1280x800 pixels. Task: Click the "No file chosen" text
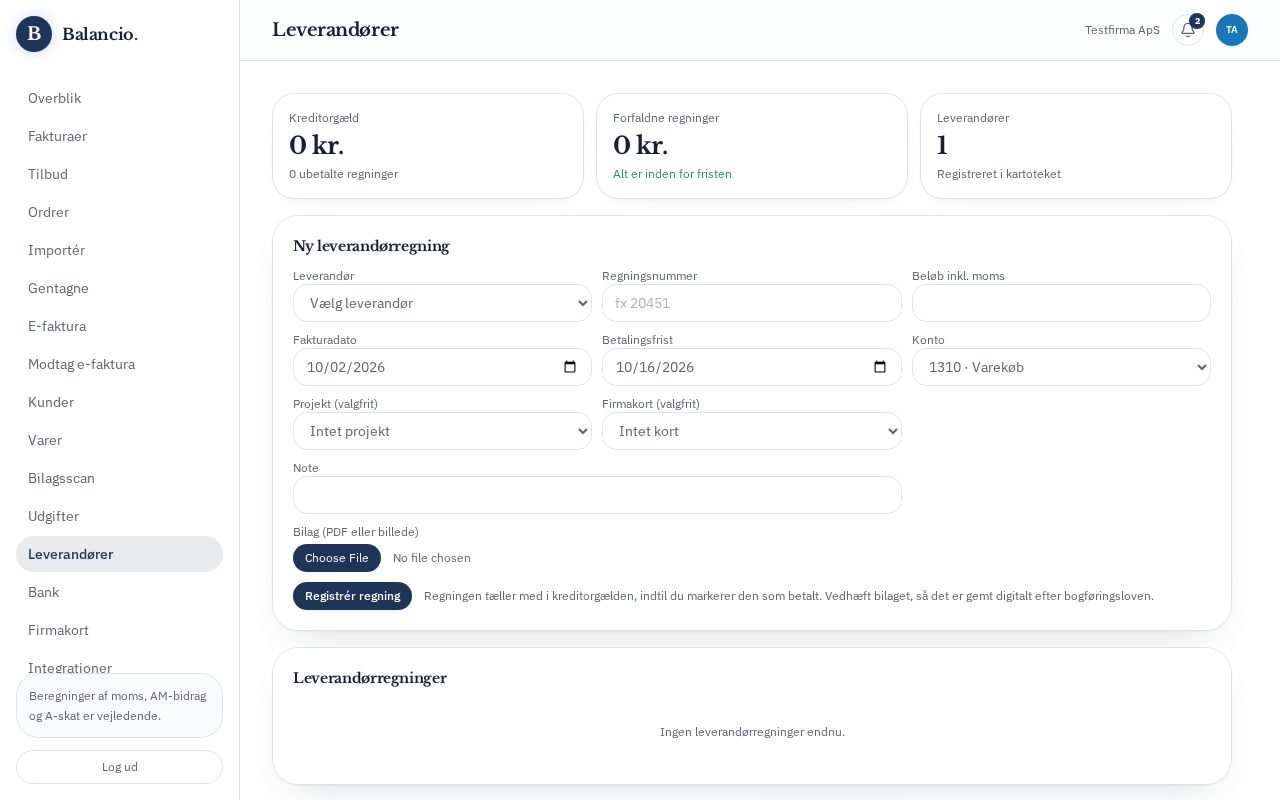432,558
